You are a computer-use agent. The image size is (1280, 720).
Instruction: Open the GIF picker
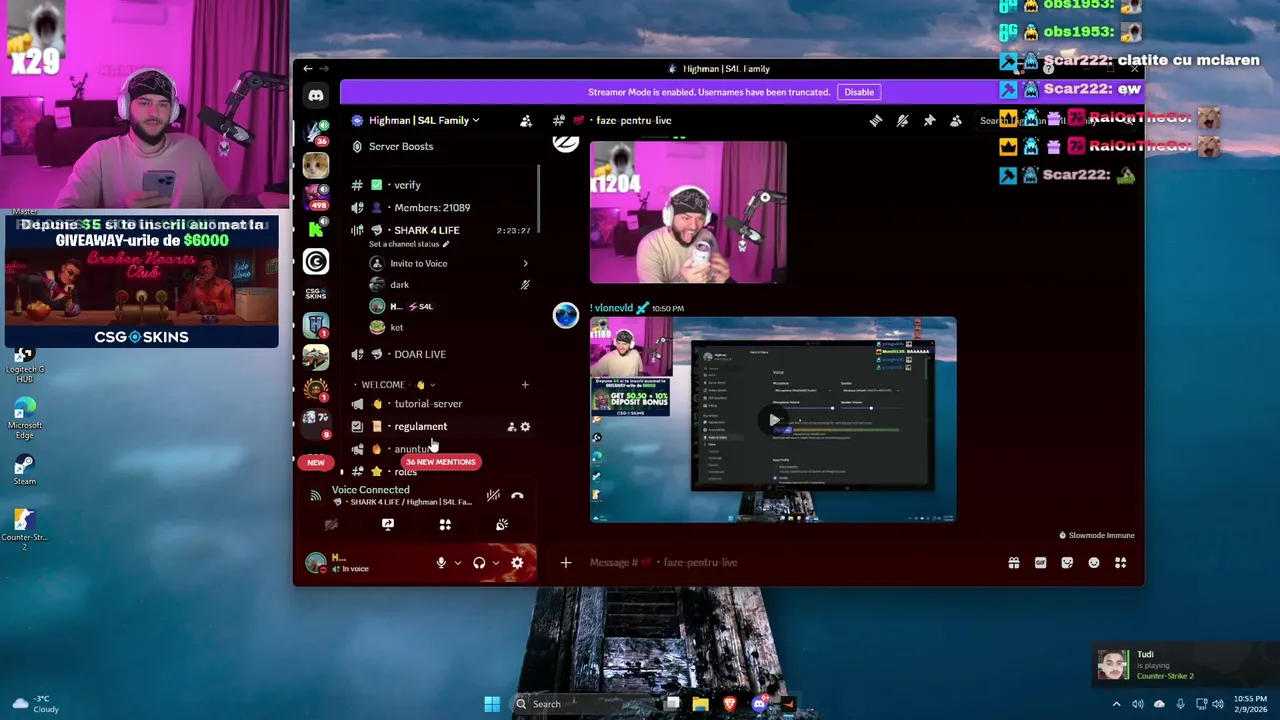point(1040,563)
